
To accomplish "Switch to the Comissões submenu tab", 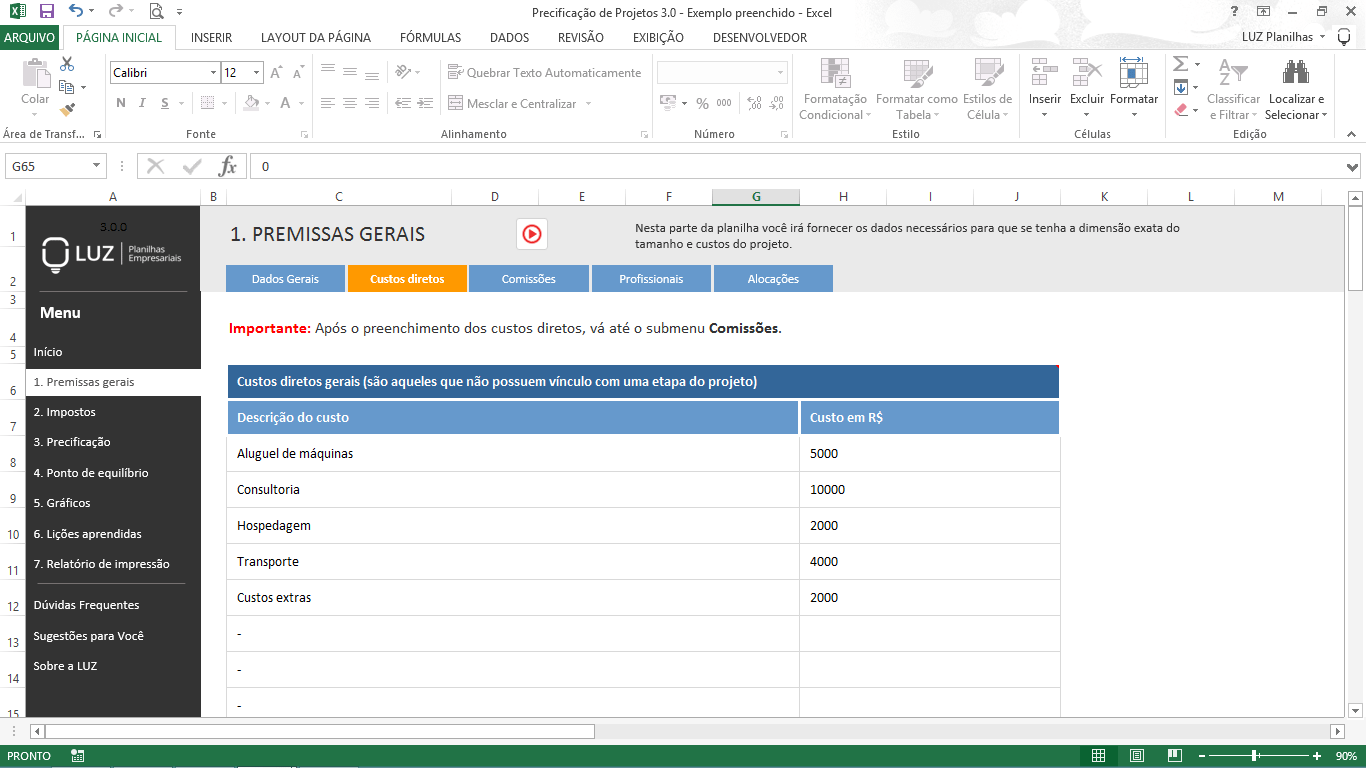I will [528, 279].
